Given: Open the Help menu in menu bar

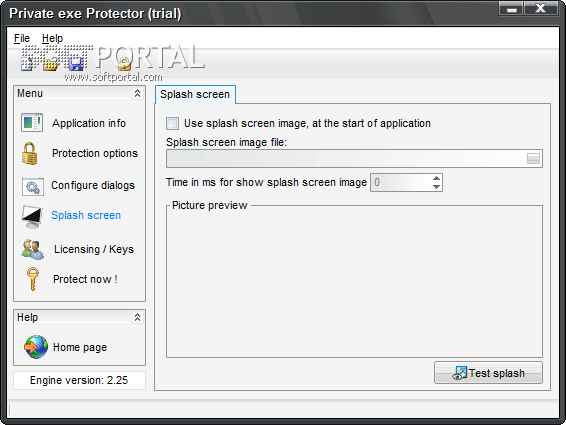Looking at the screenshot, I should (x=52, y=38).
